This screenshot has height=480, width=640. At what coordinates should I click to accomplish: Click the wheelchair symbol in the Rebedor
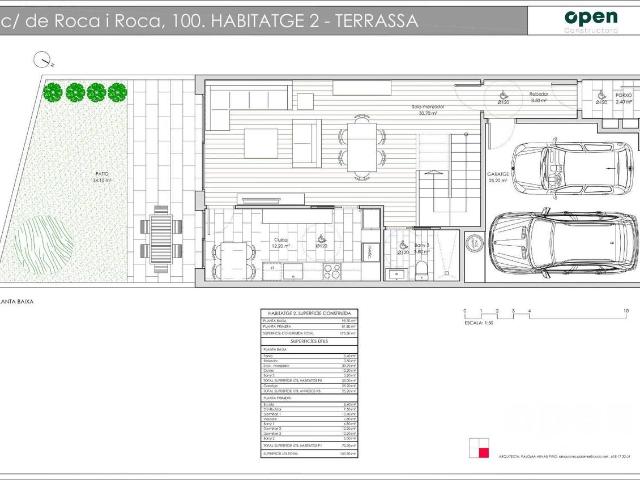[x=503, y=98]
